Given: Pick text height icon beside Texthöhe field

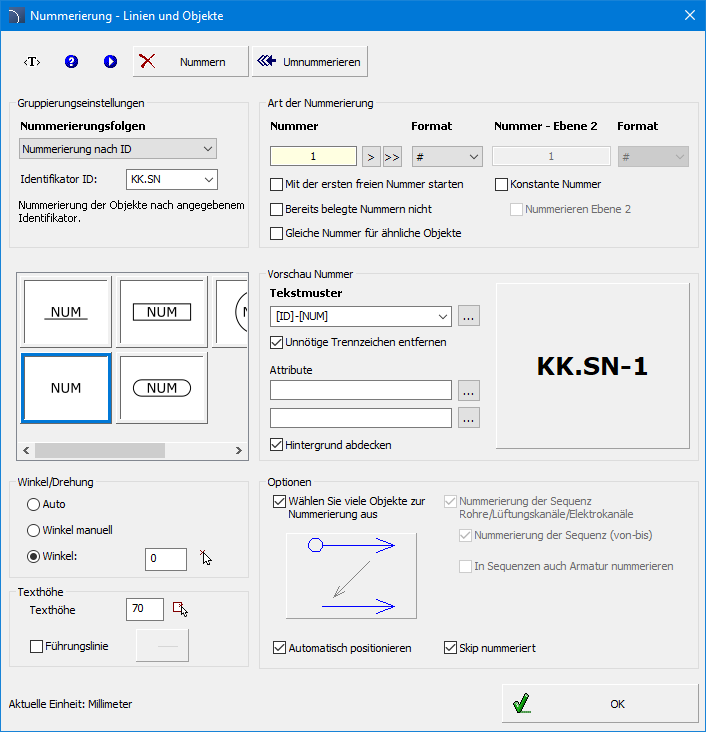Looking at the screenshot, I should 180,609.
